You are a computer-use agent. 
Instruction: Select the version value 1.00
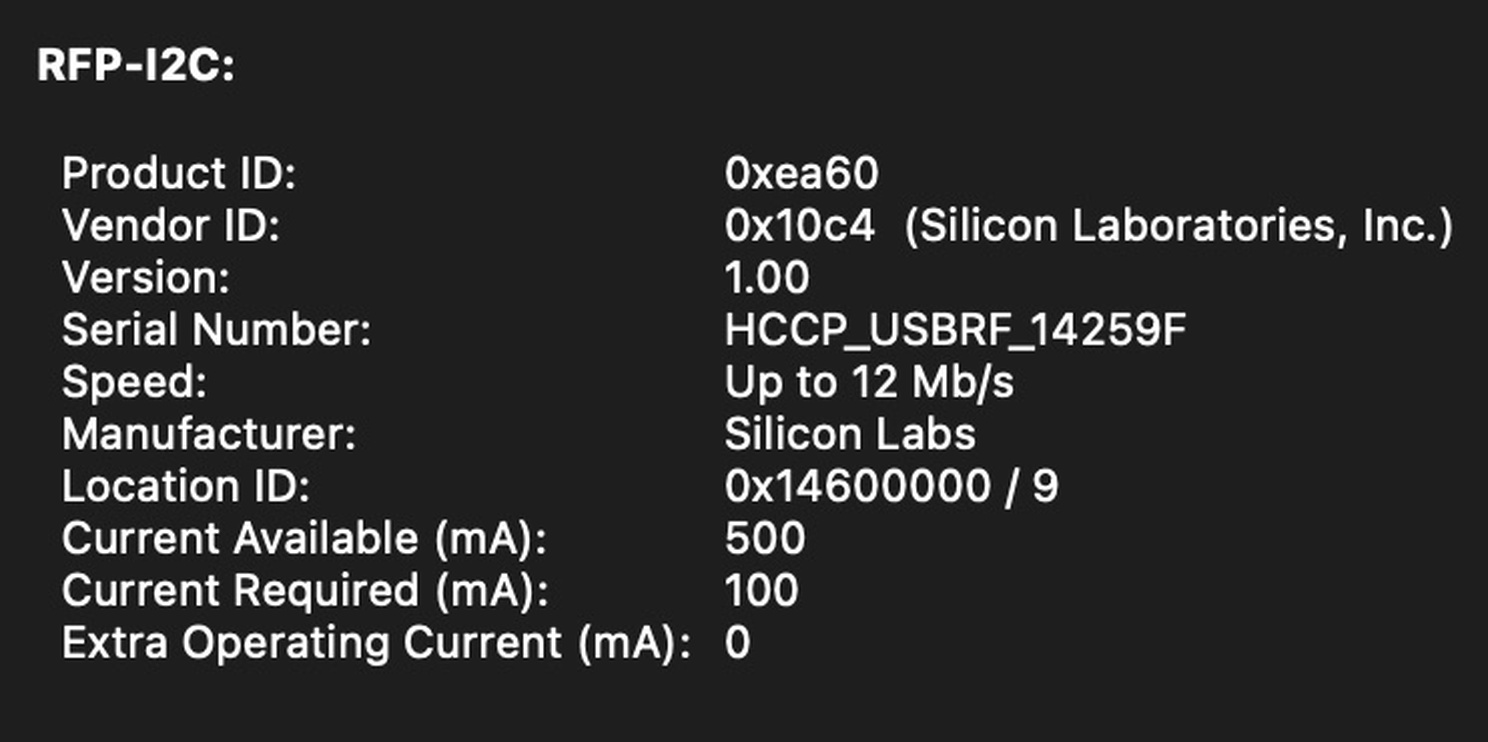[x=767, y=278]
